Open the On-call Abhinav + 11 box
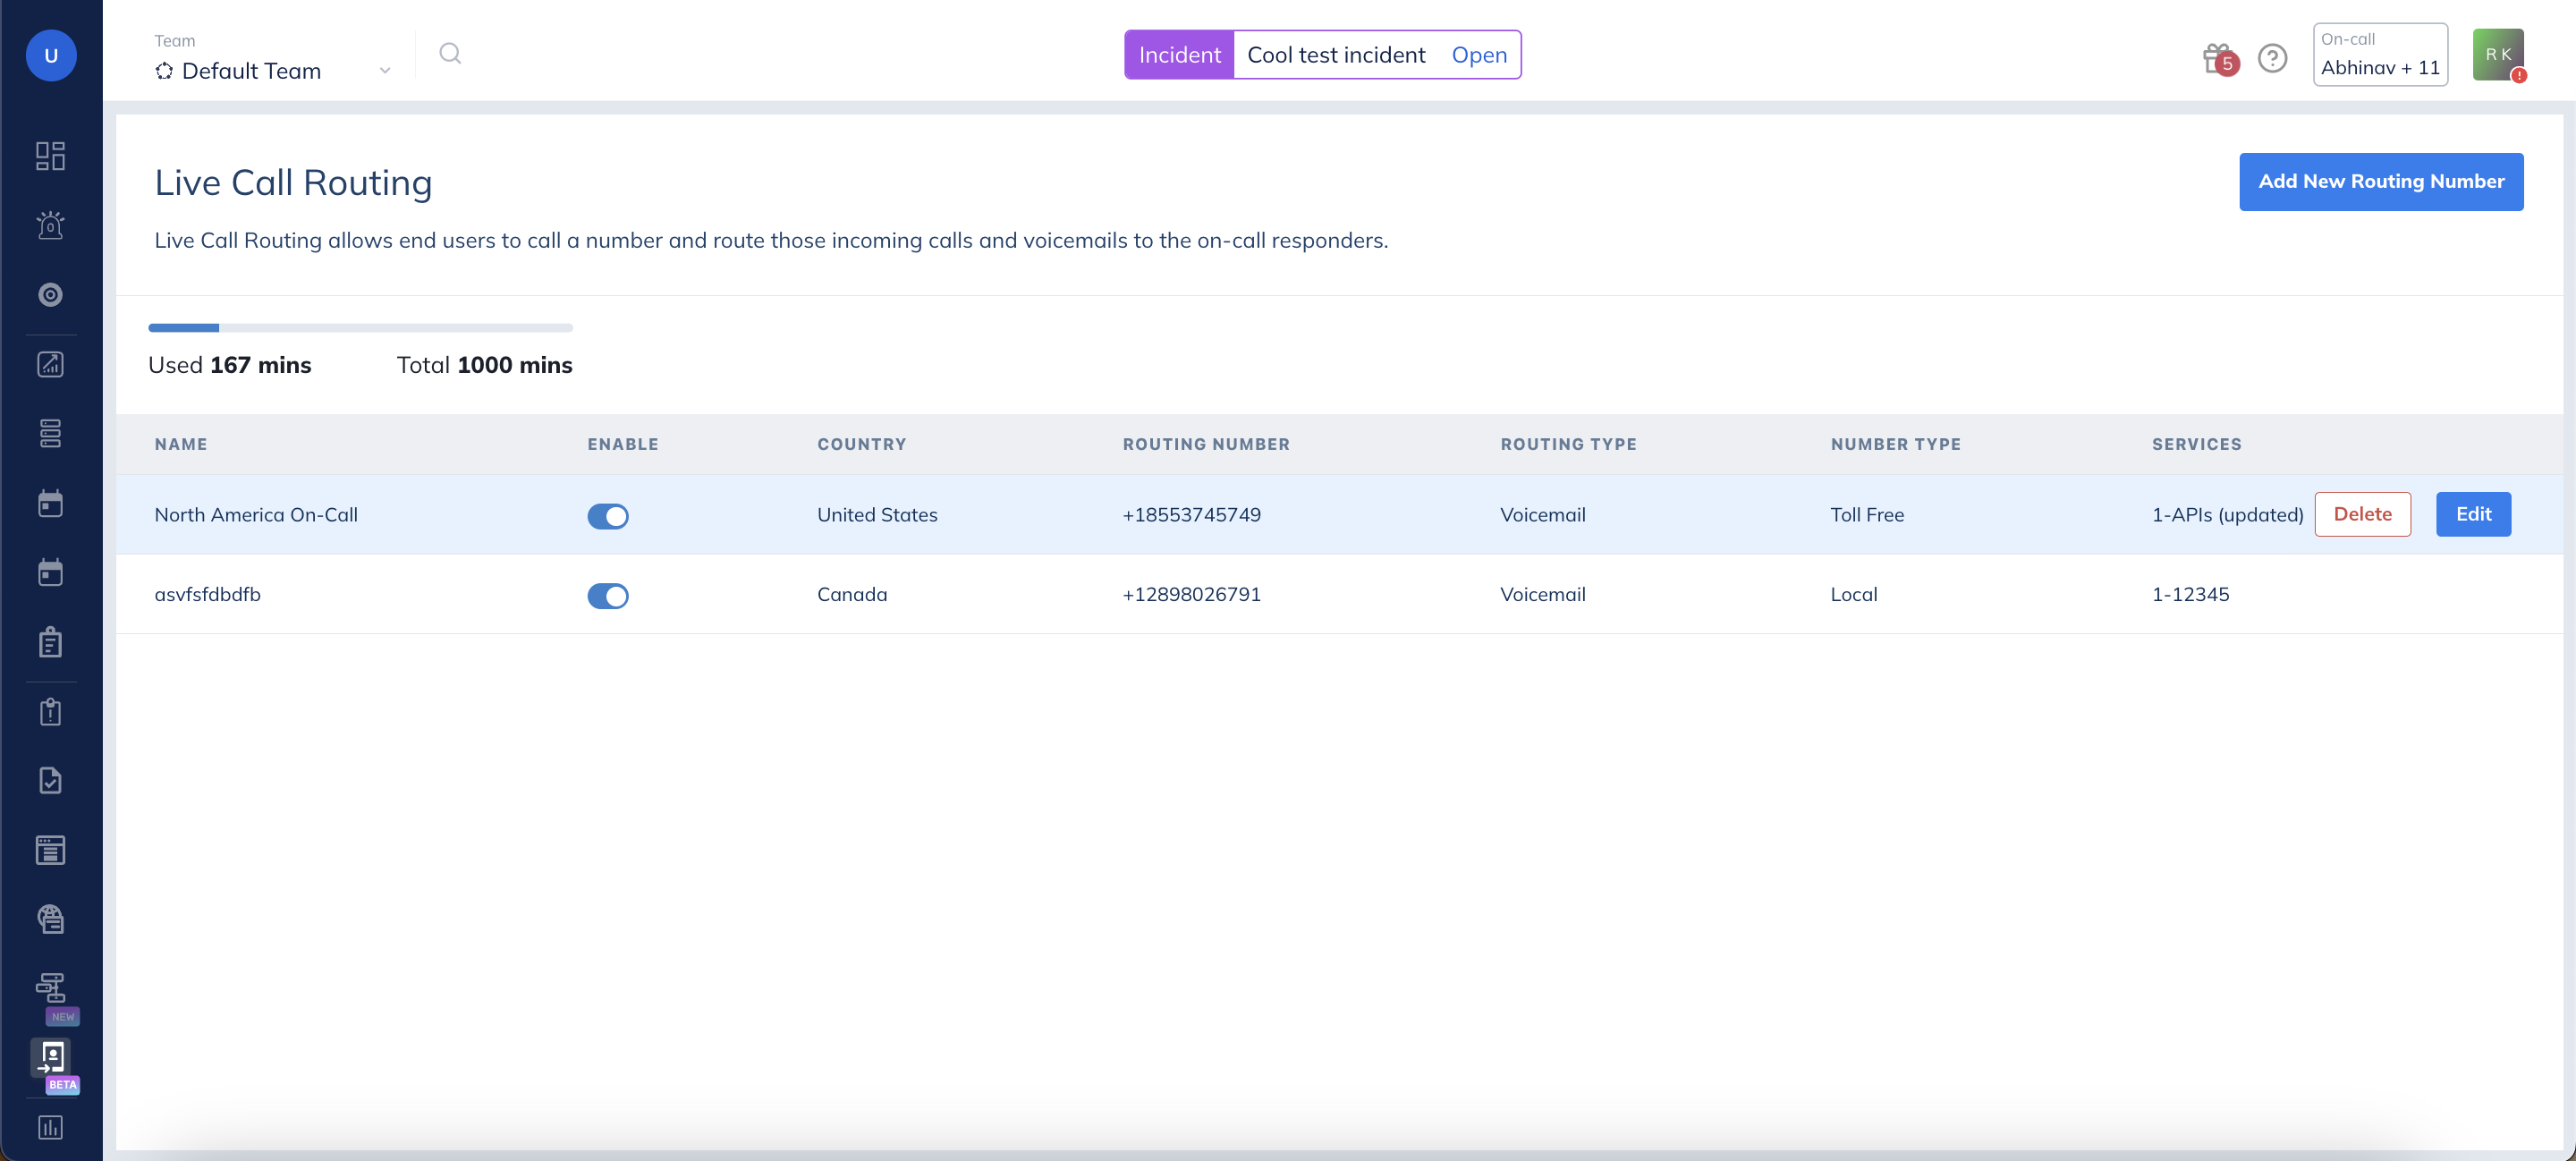The width and height of the screenshot is (2576, 1161). (x=2379, y=55)
